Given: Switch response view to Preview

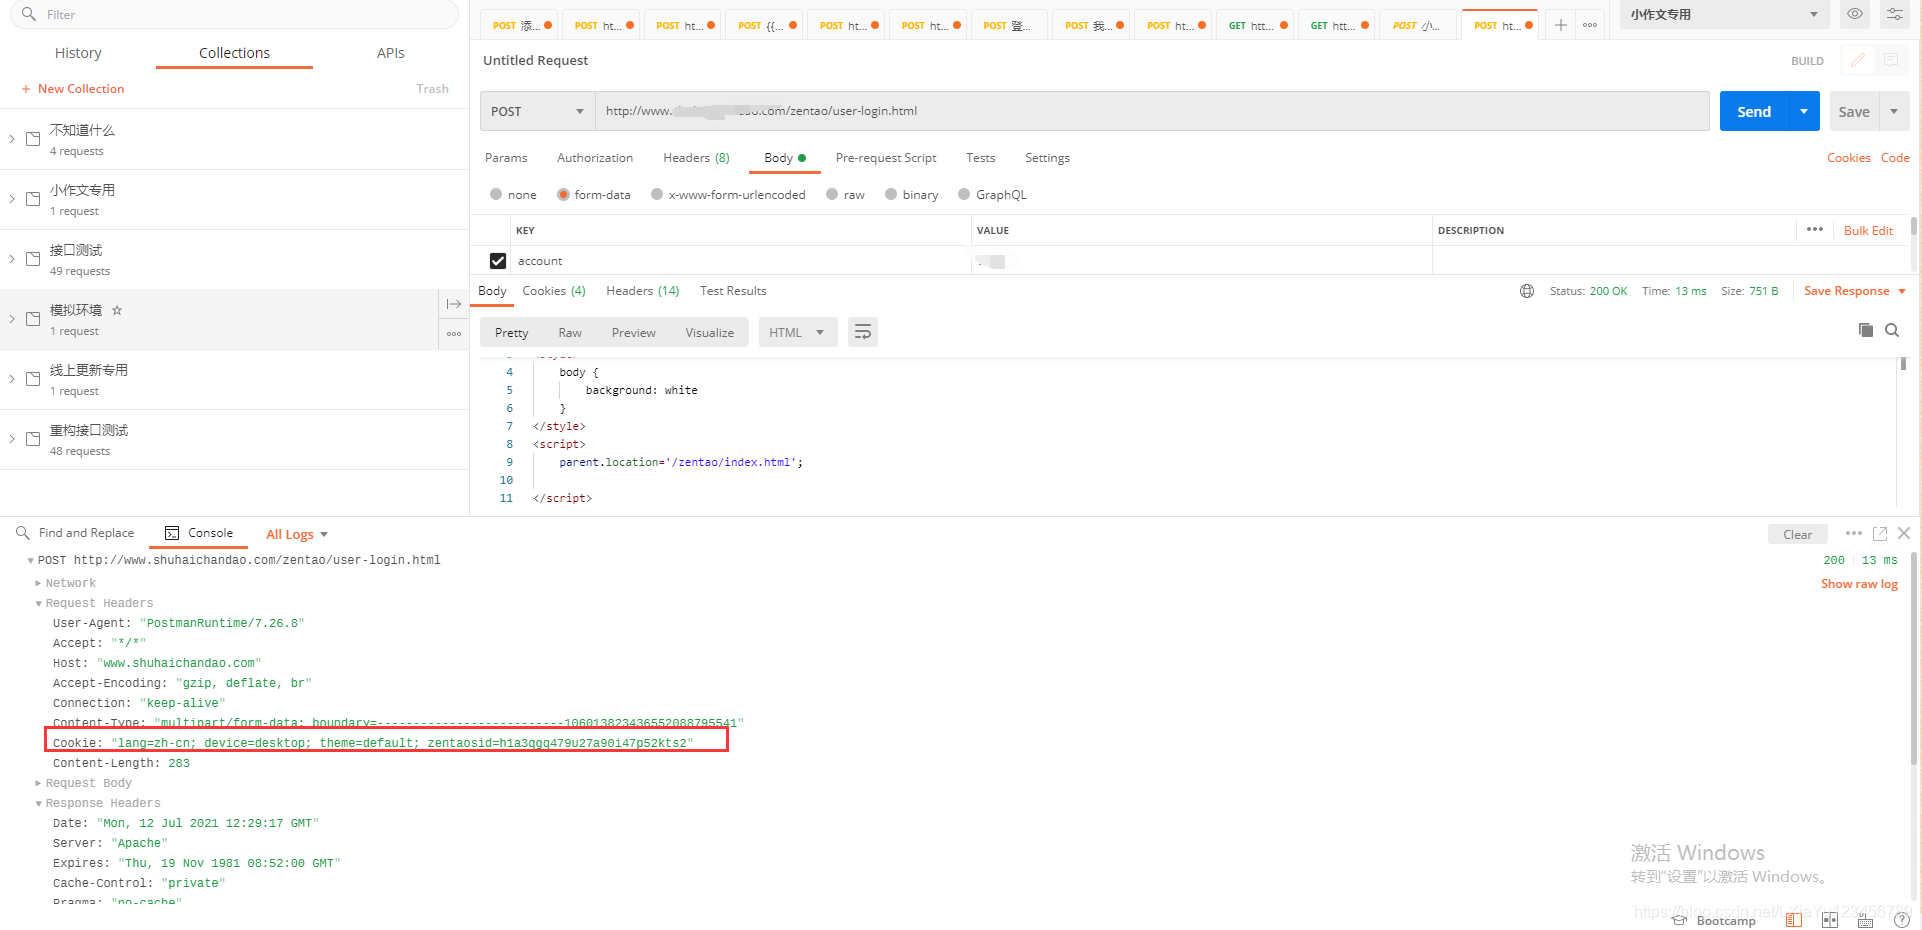Looking at the screenshot, I should (x=634, y=333).
